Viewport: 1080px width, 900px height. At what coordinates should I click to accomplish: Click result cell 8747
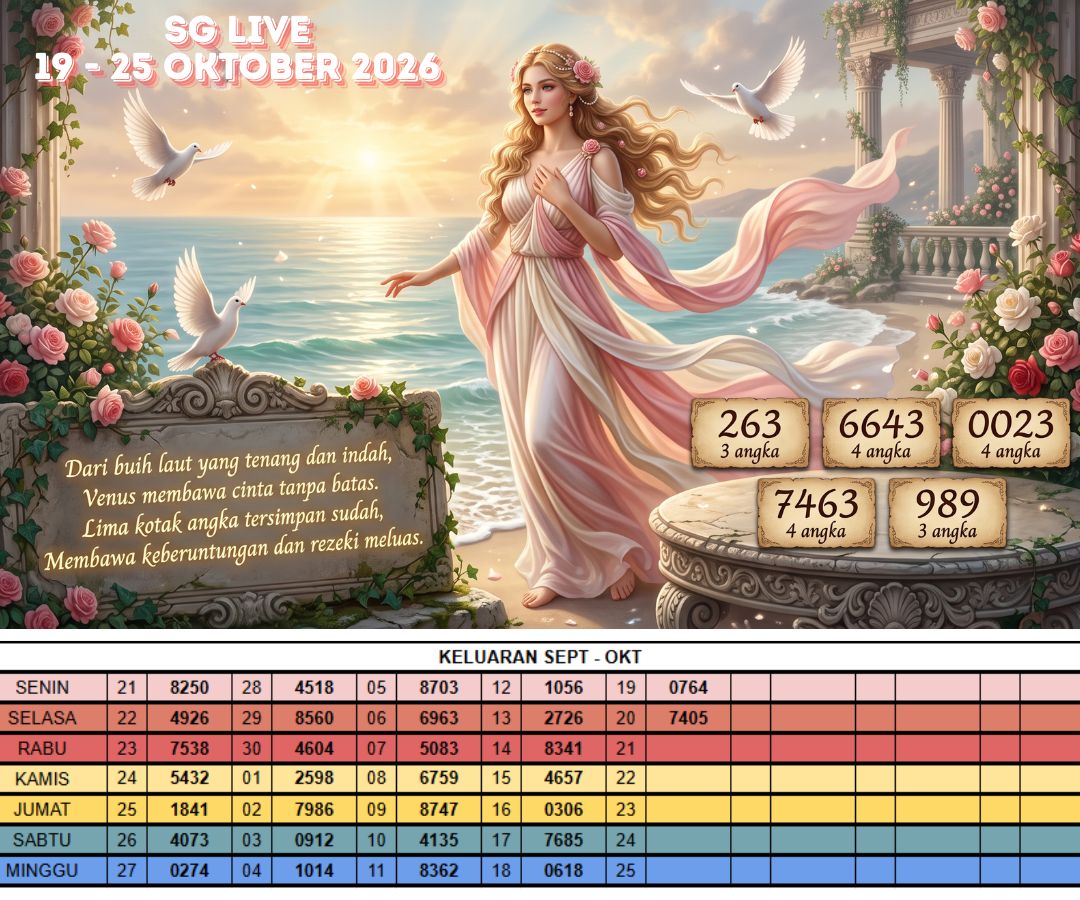pos(439,809)
